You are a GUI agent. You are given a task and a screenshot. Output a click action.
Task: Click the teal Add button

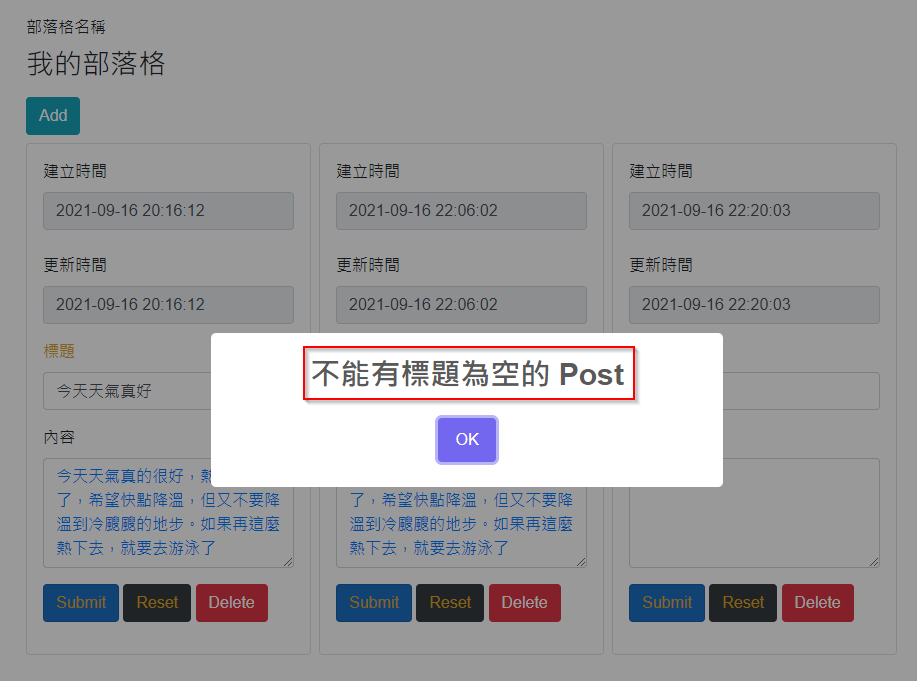pyautogui.click(x=53, y=116)
